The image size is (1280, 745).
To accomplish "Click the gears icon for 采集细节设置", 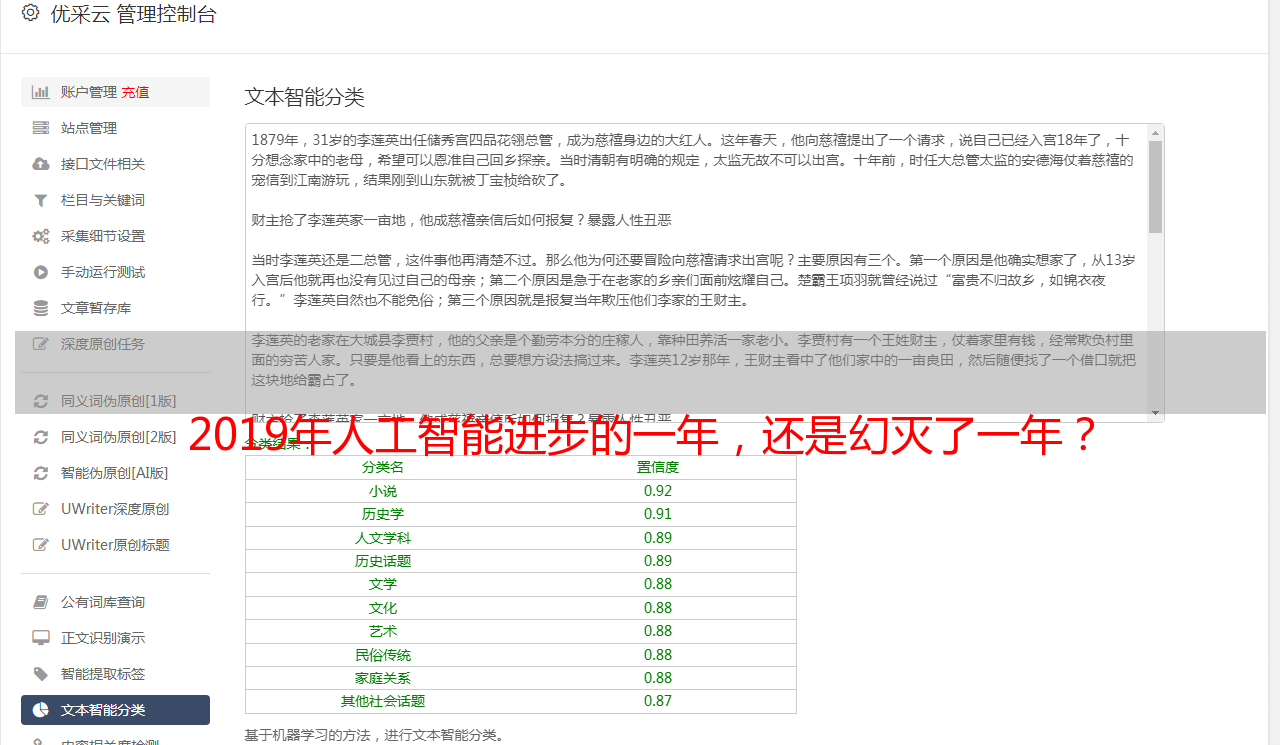I will point(41,236).
